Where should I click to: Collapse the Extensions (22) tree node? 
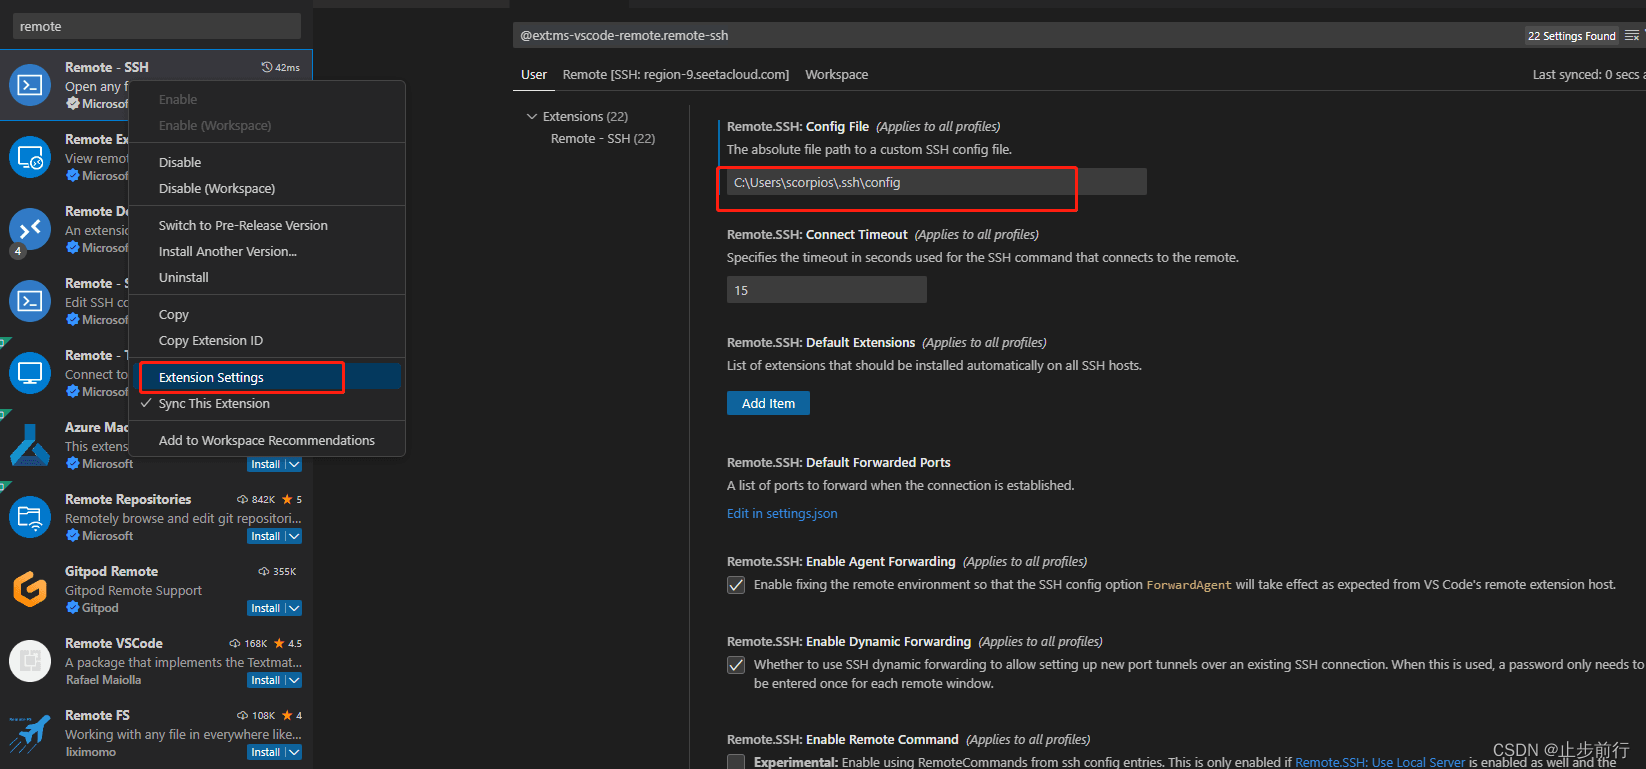click(x=532, y=116)
